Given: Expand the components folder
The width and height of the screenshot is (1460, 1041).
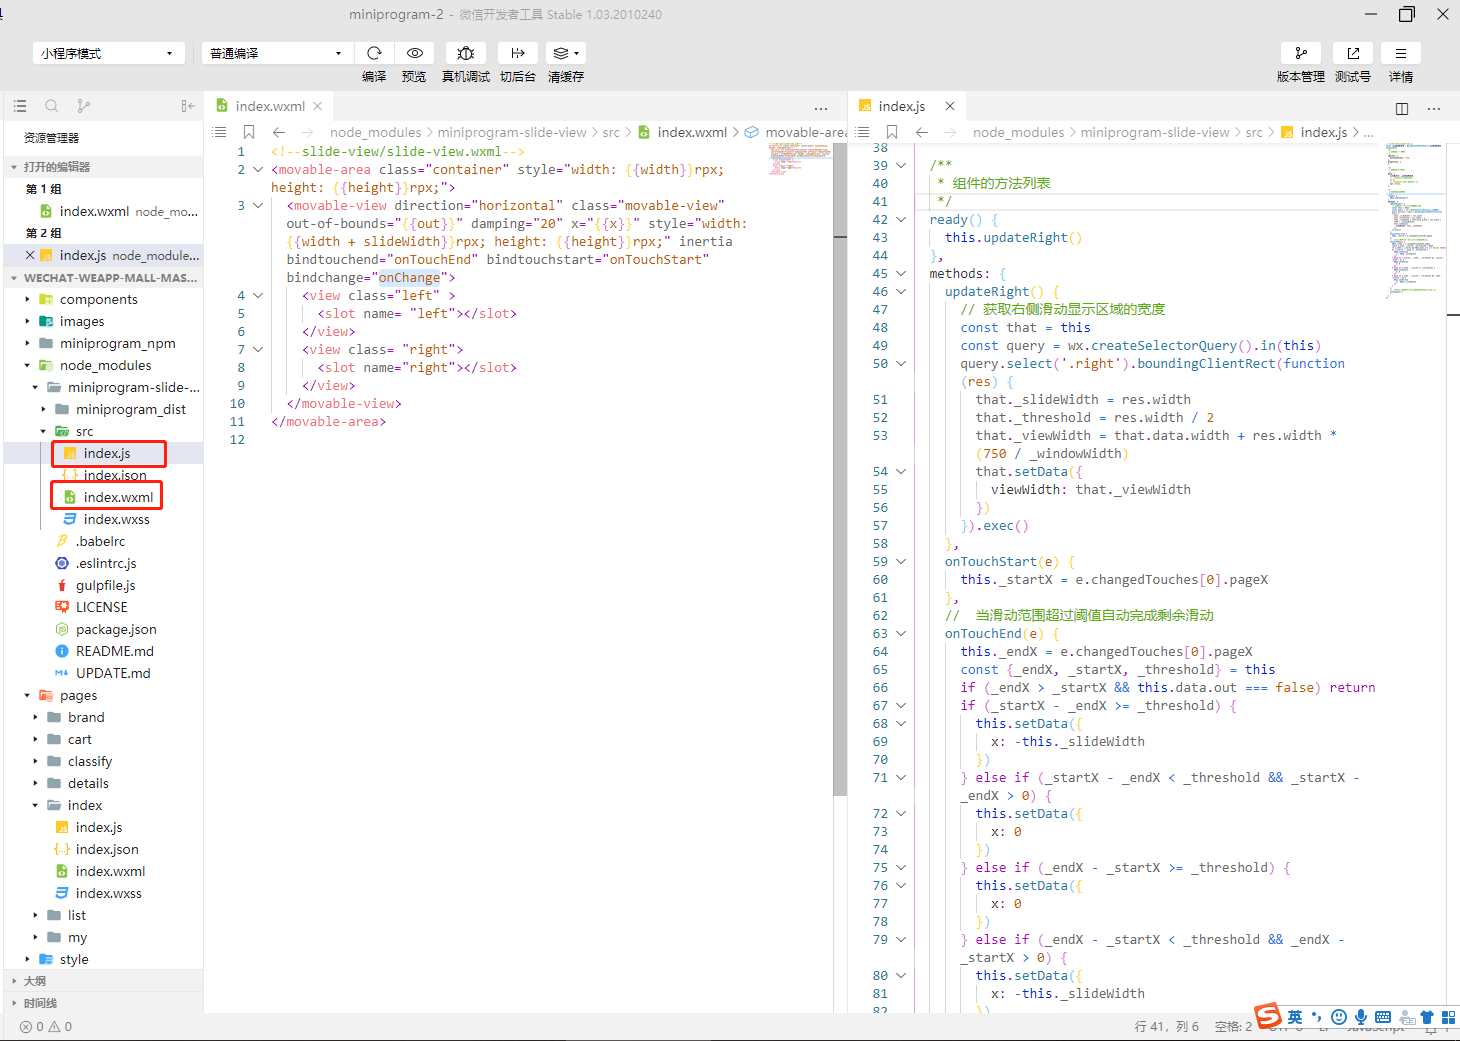Looking at the screenshot, I should (27, 299).
